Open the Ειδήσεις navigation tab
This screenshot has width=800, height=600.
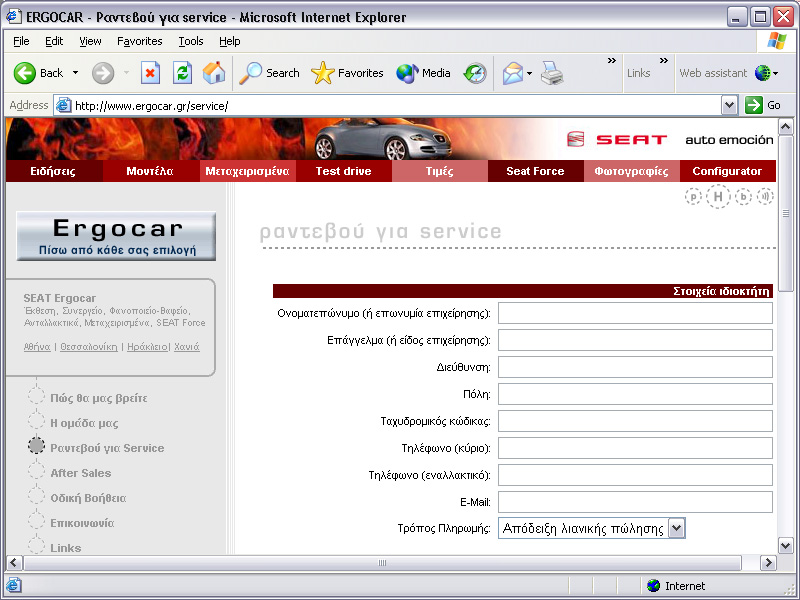click(54, 171)
